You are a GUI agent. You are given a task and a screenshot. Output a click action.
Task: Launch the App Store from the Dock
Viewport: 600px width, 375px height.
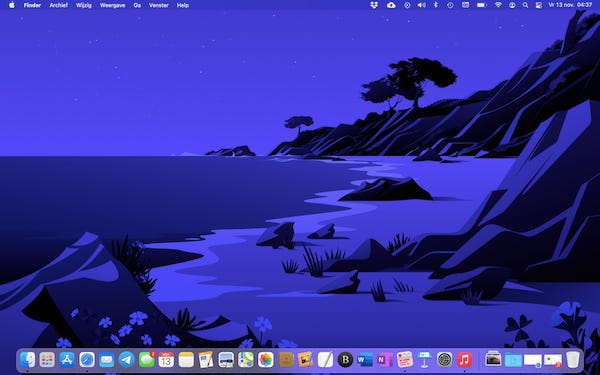(67, 360)
